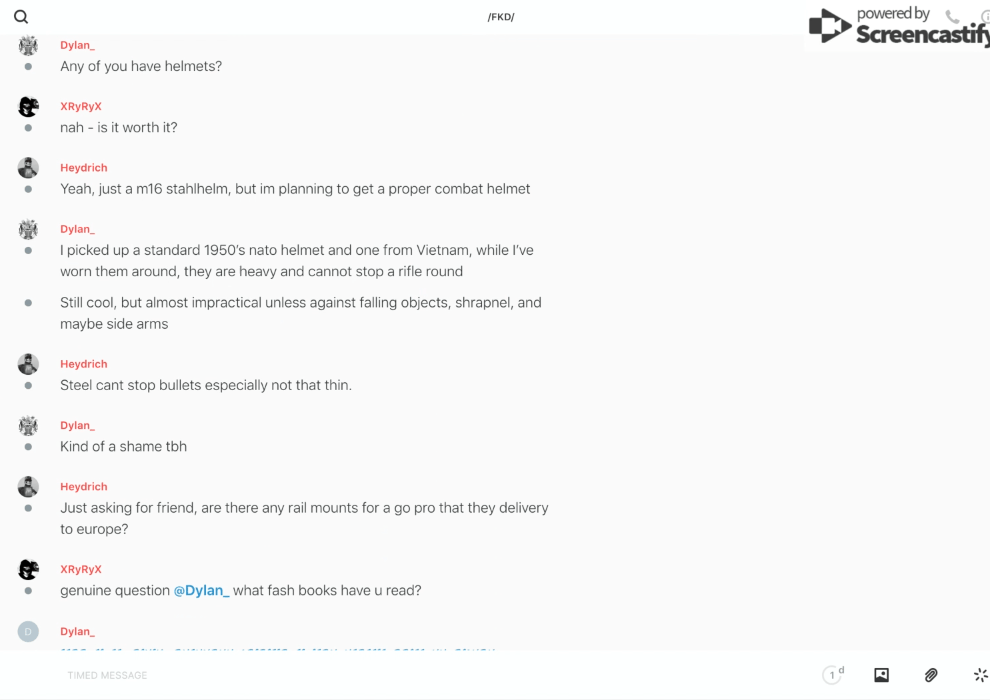Click XRyRyX name above the fash books question

click(80, 569)
